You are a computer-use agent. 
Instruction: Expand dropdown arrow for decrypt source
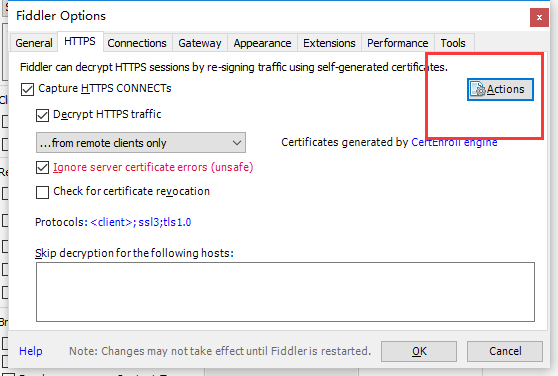pyautogui.click(x=237, y=143)
